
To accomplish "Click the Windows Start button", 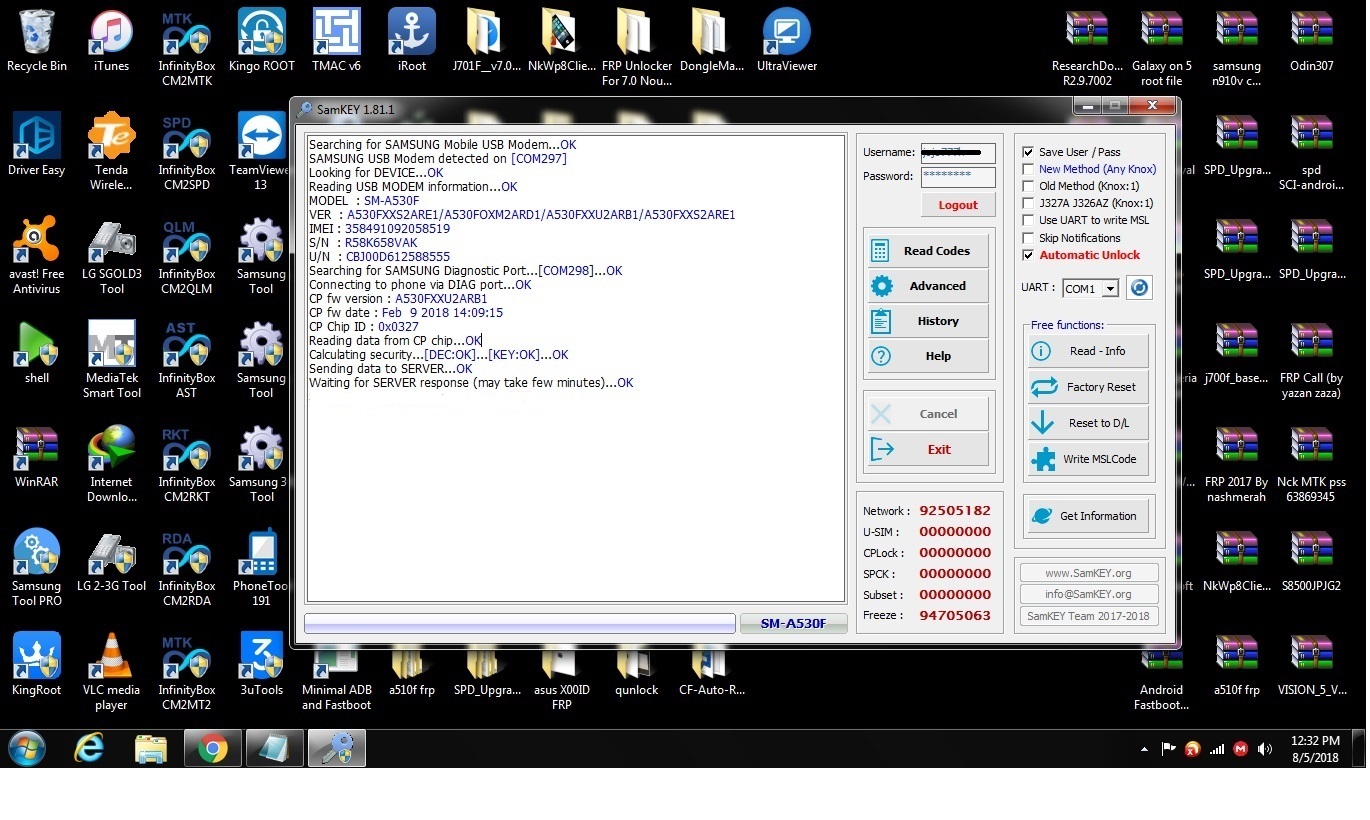I will click(x=27, y=749).
